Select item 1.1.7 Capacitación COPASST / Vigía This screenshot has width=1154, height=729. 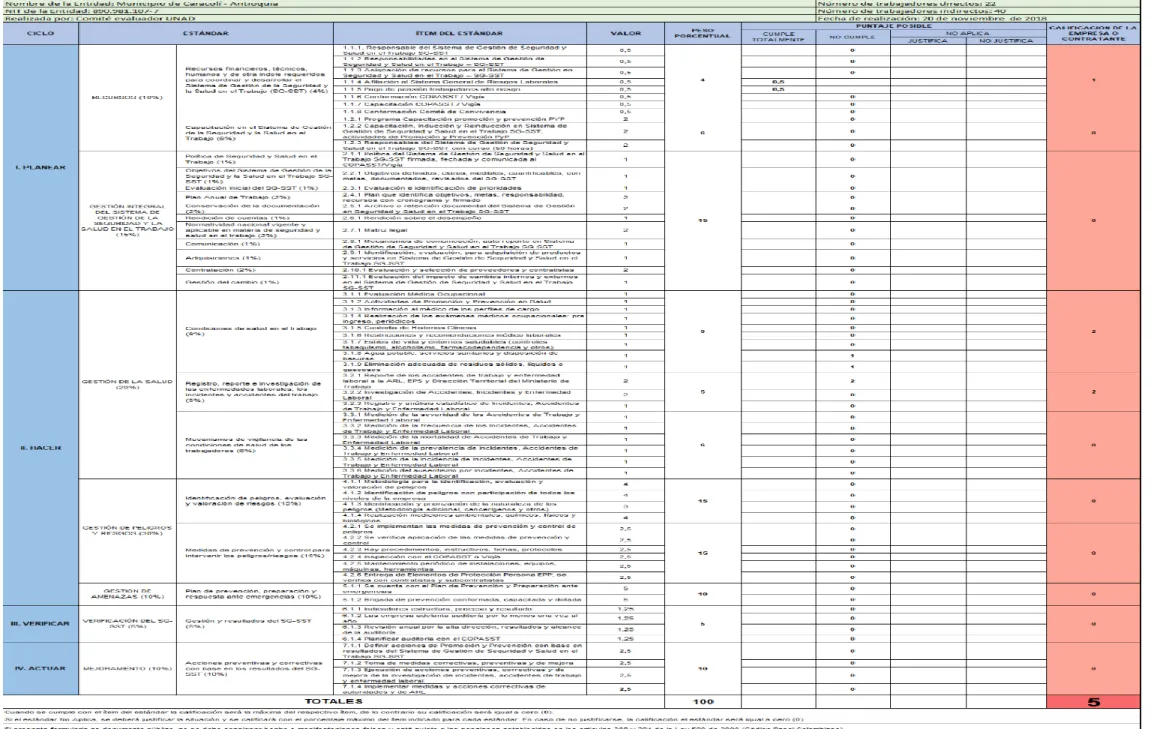(459, 104)
